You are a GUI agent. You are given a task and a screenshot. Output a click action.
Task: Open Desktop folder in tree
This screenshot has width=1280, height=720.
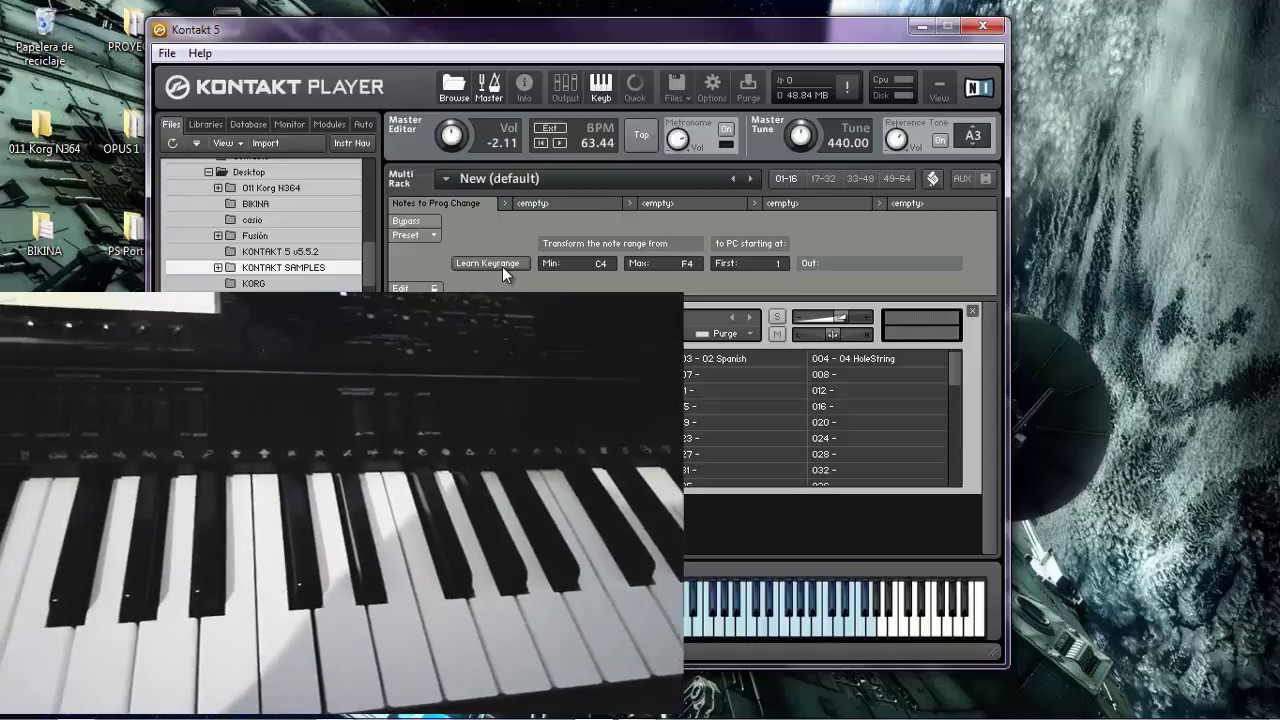pyautogui.click(x=248, y=172)
